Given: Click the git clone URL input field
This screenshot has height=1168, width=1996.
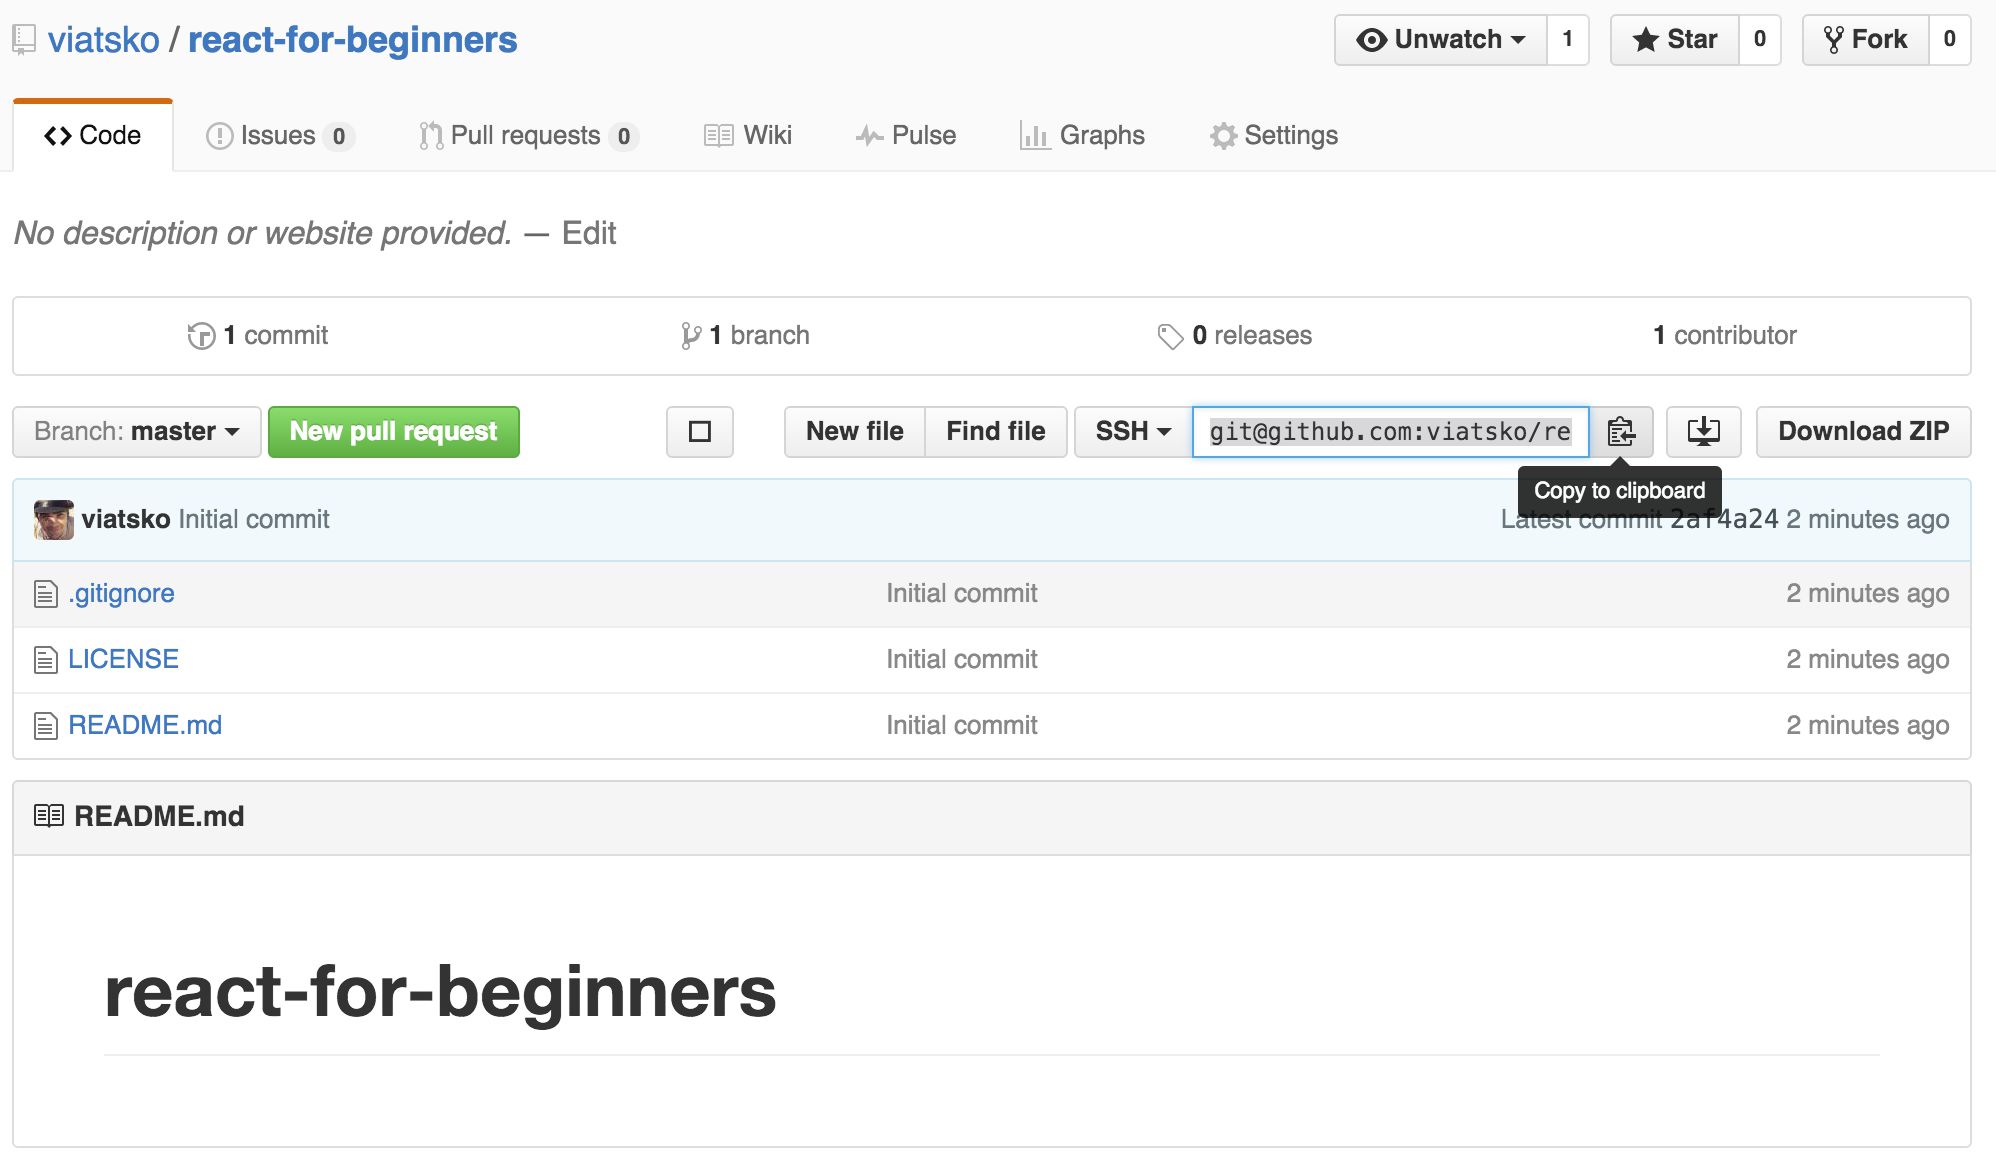Looking at the screenshot, I should (1390, 432).
